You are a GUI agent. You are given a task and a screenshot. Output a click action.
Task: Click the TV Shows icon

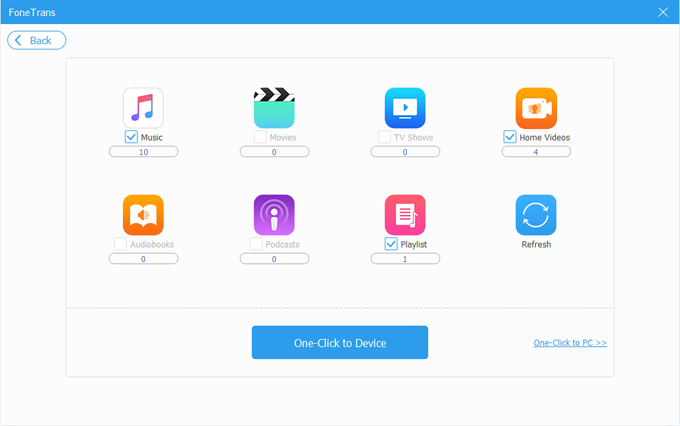click(x=405, y=107)
